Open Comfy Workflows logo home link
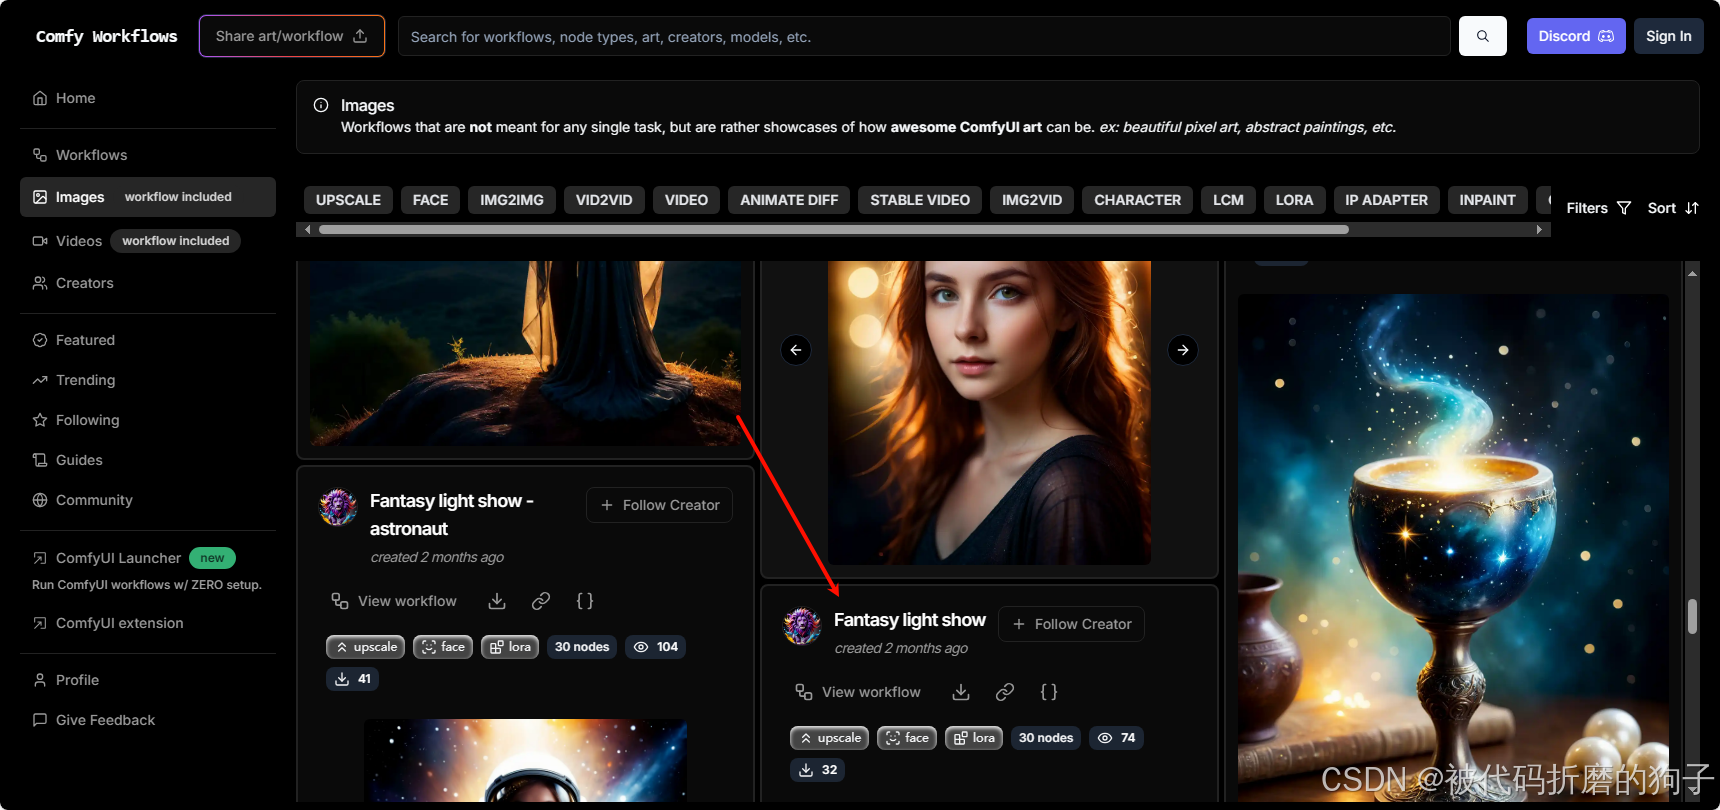Screen dimensions: 1720x810 [106, 36]
